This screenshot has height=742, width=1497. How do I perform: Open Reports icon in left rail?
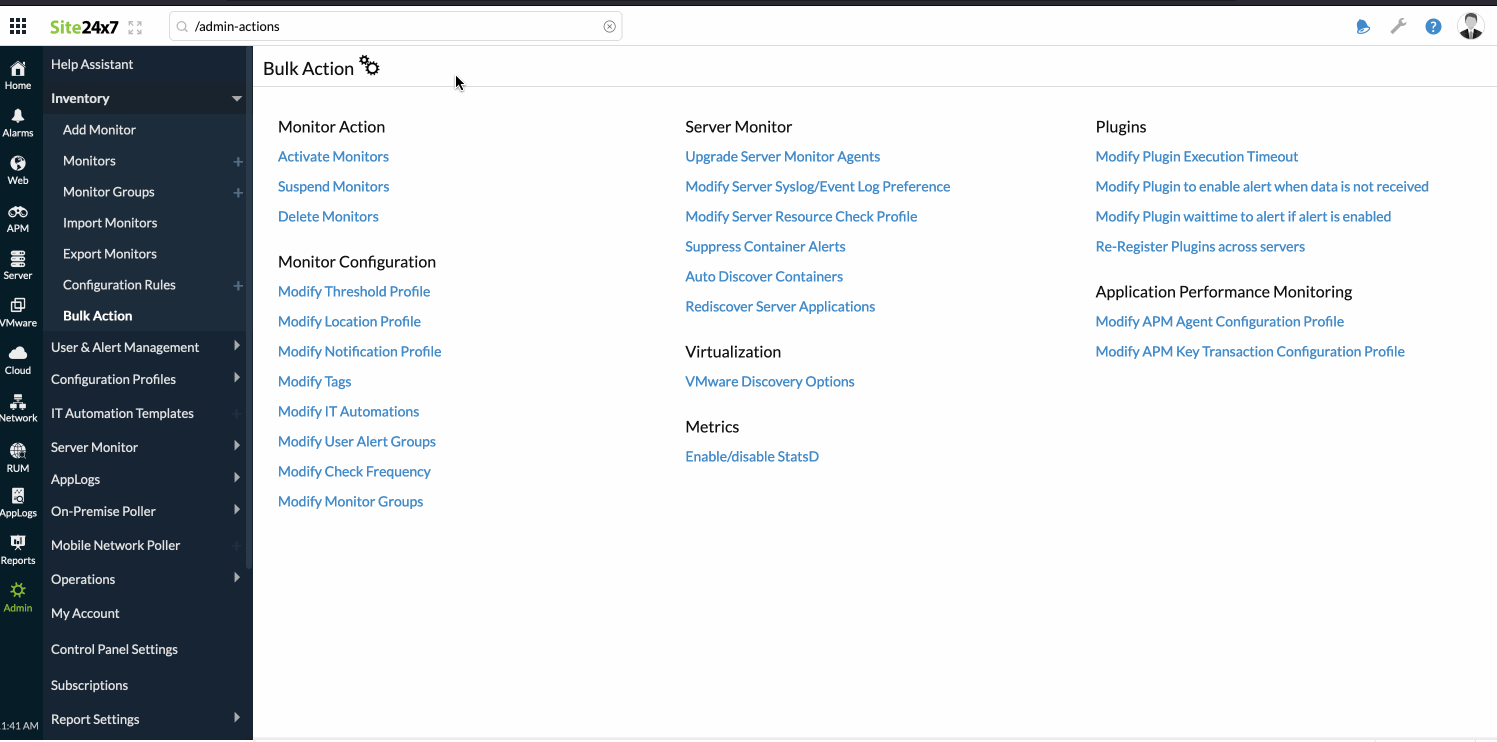pos(18,549)
